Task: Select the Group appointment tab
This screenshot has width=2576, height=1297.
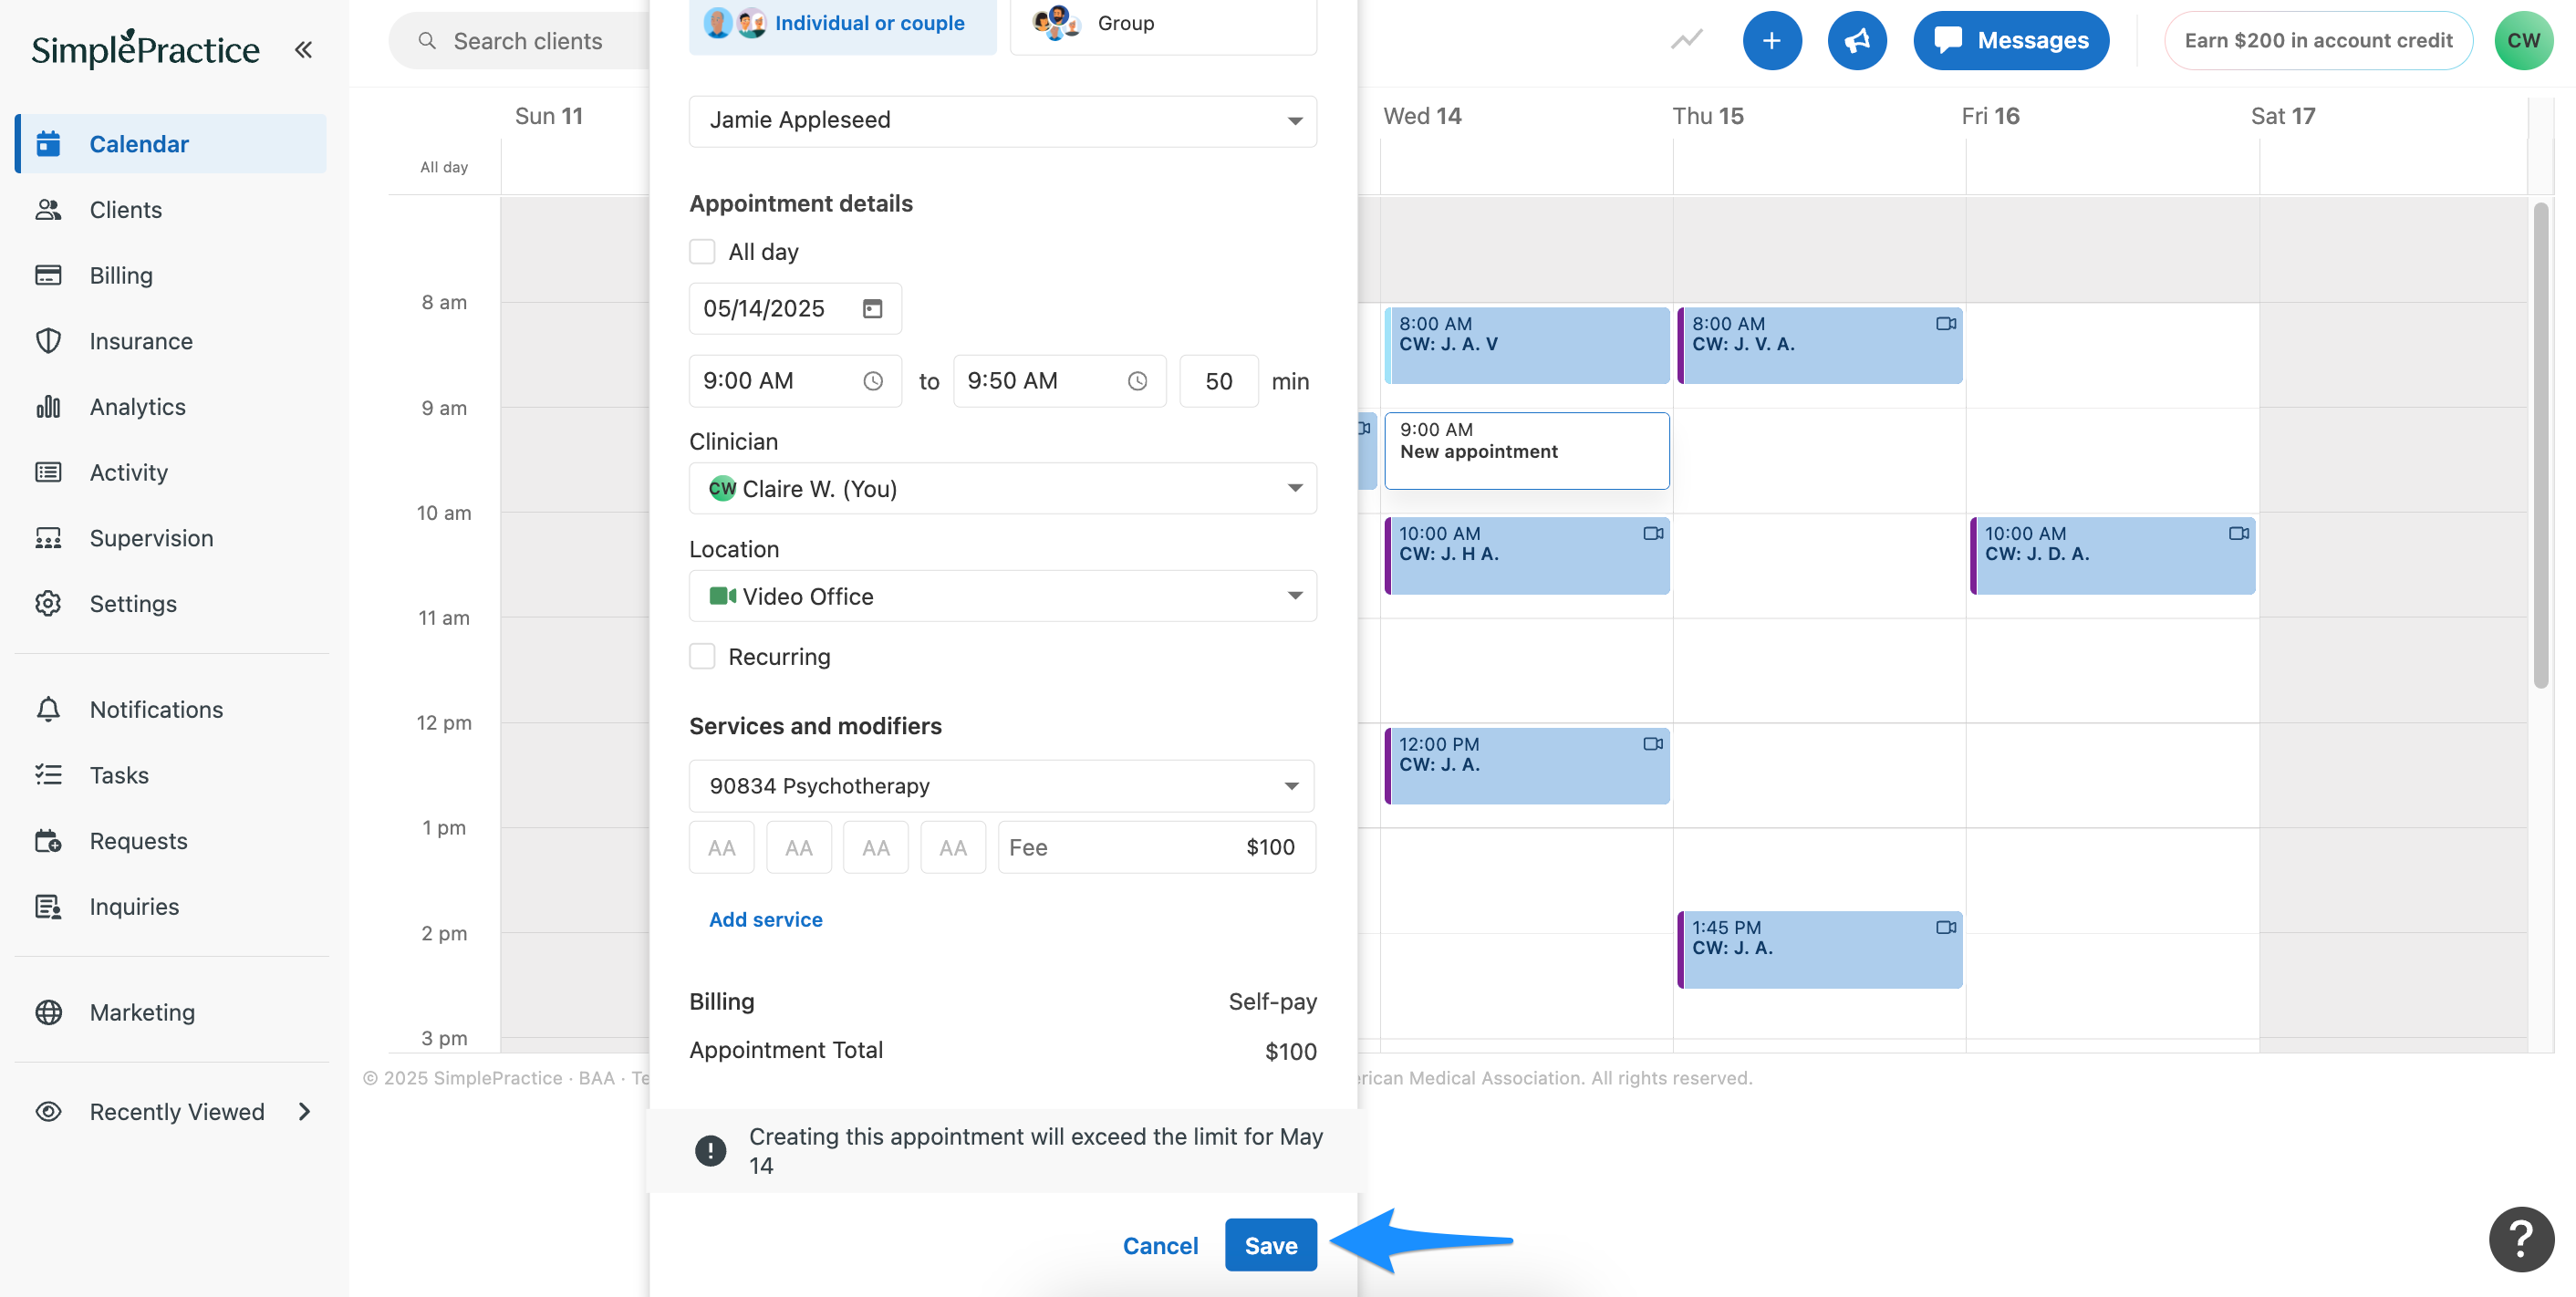Action: [x=1163, y=24]
